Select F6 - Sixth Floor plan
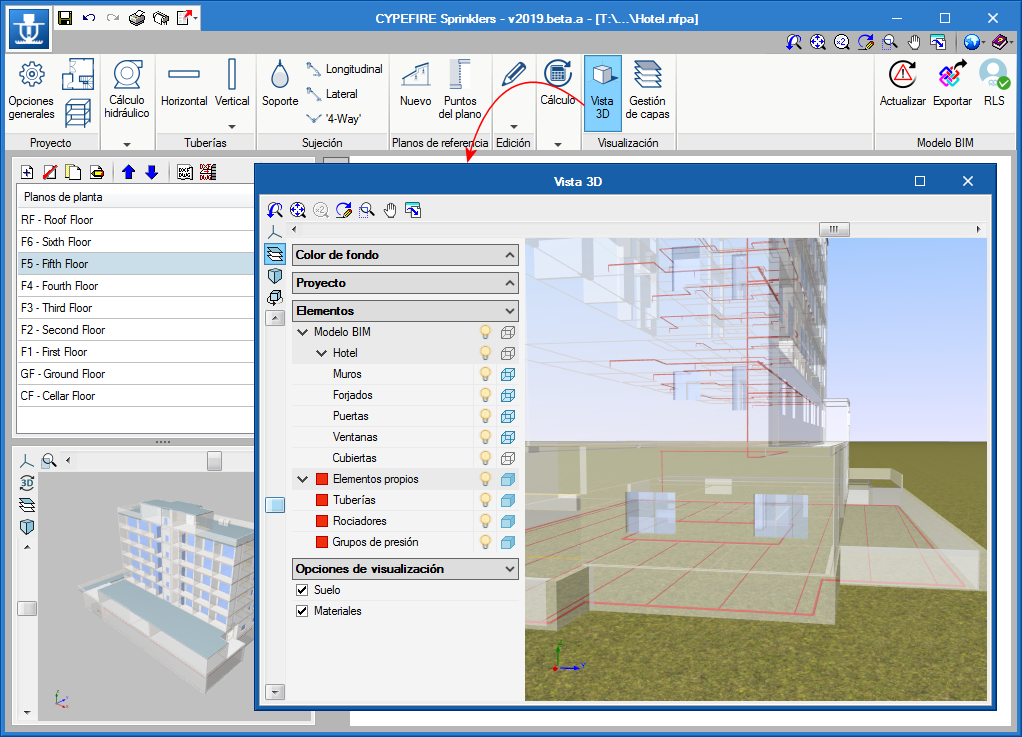The image size is (1022, 737). [135, 242]
